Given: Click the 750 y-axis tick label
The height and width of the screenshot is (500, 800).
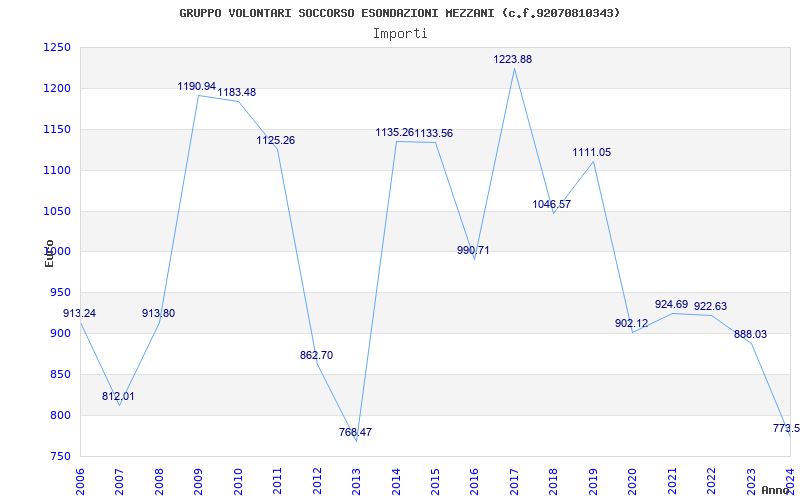Looking at the screenshot, I should pyautogui.click(x=59, y=456).
